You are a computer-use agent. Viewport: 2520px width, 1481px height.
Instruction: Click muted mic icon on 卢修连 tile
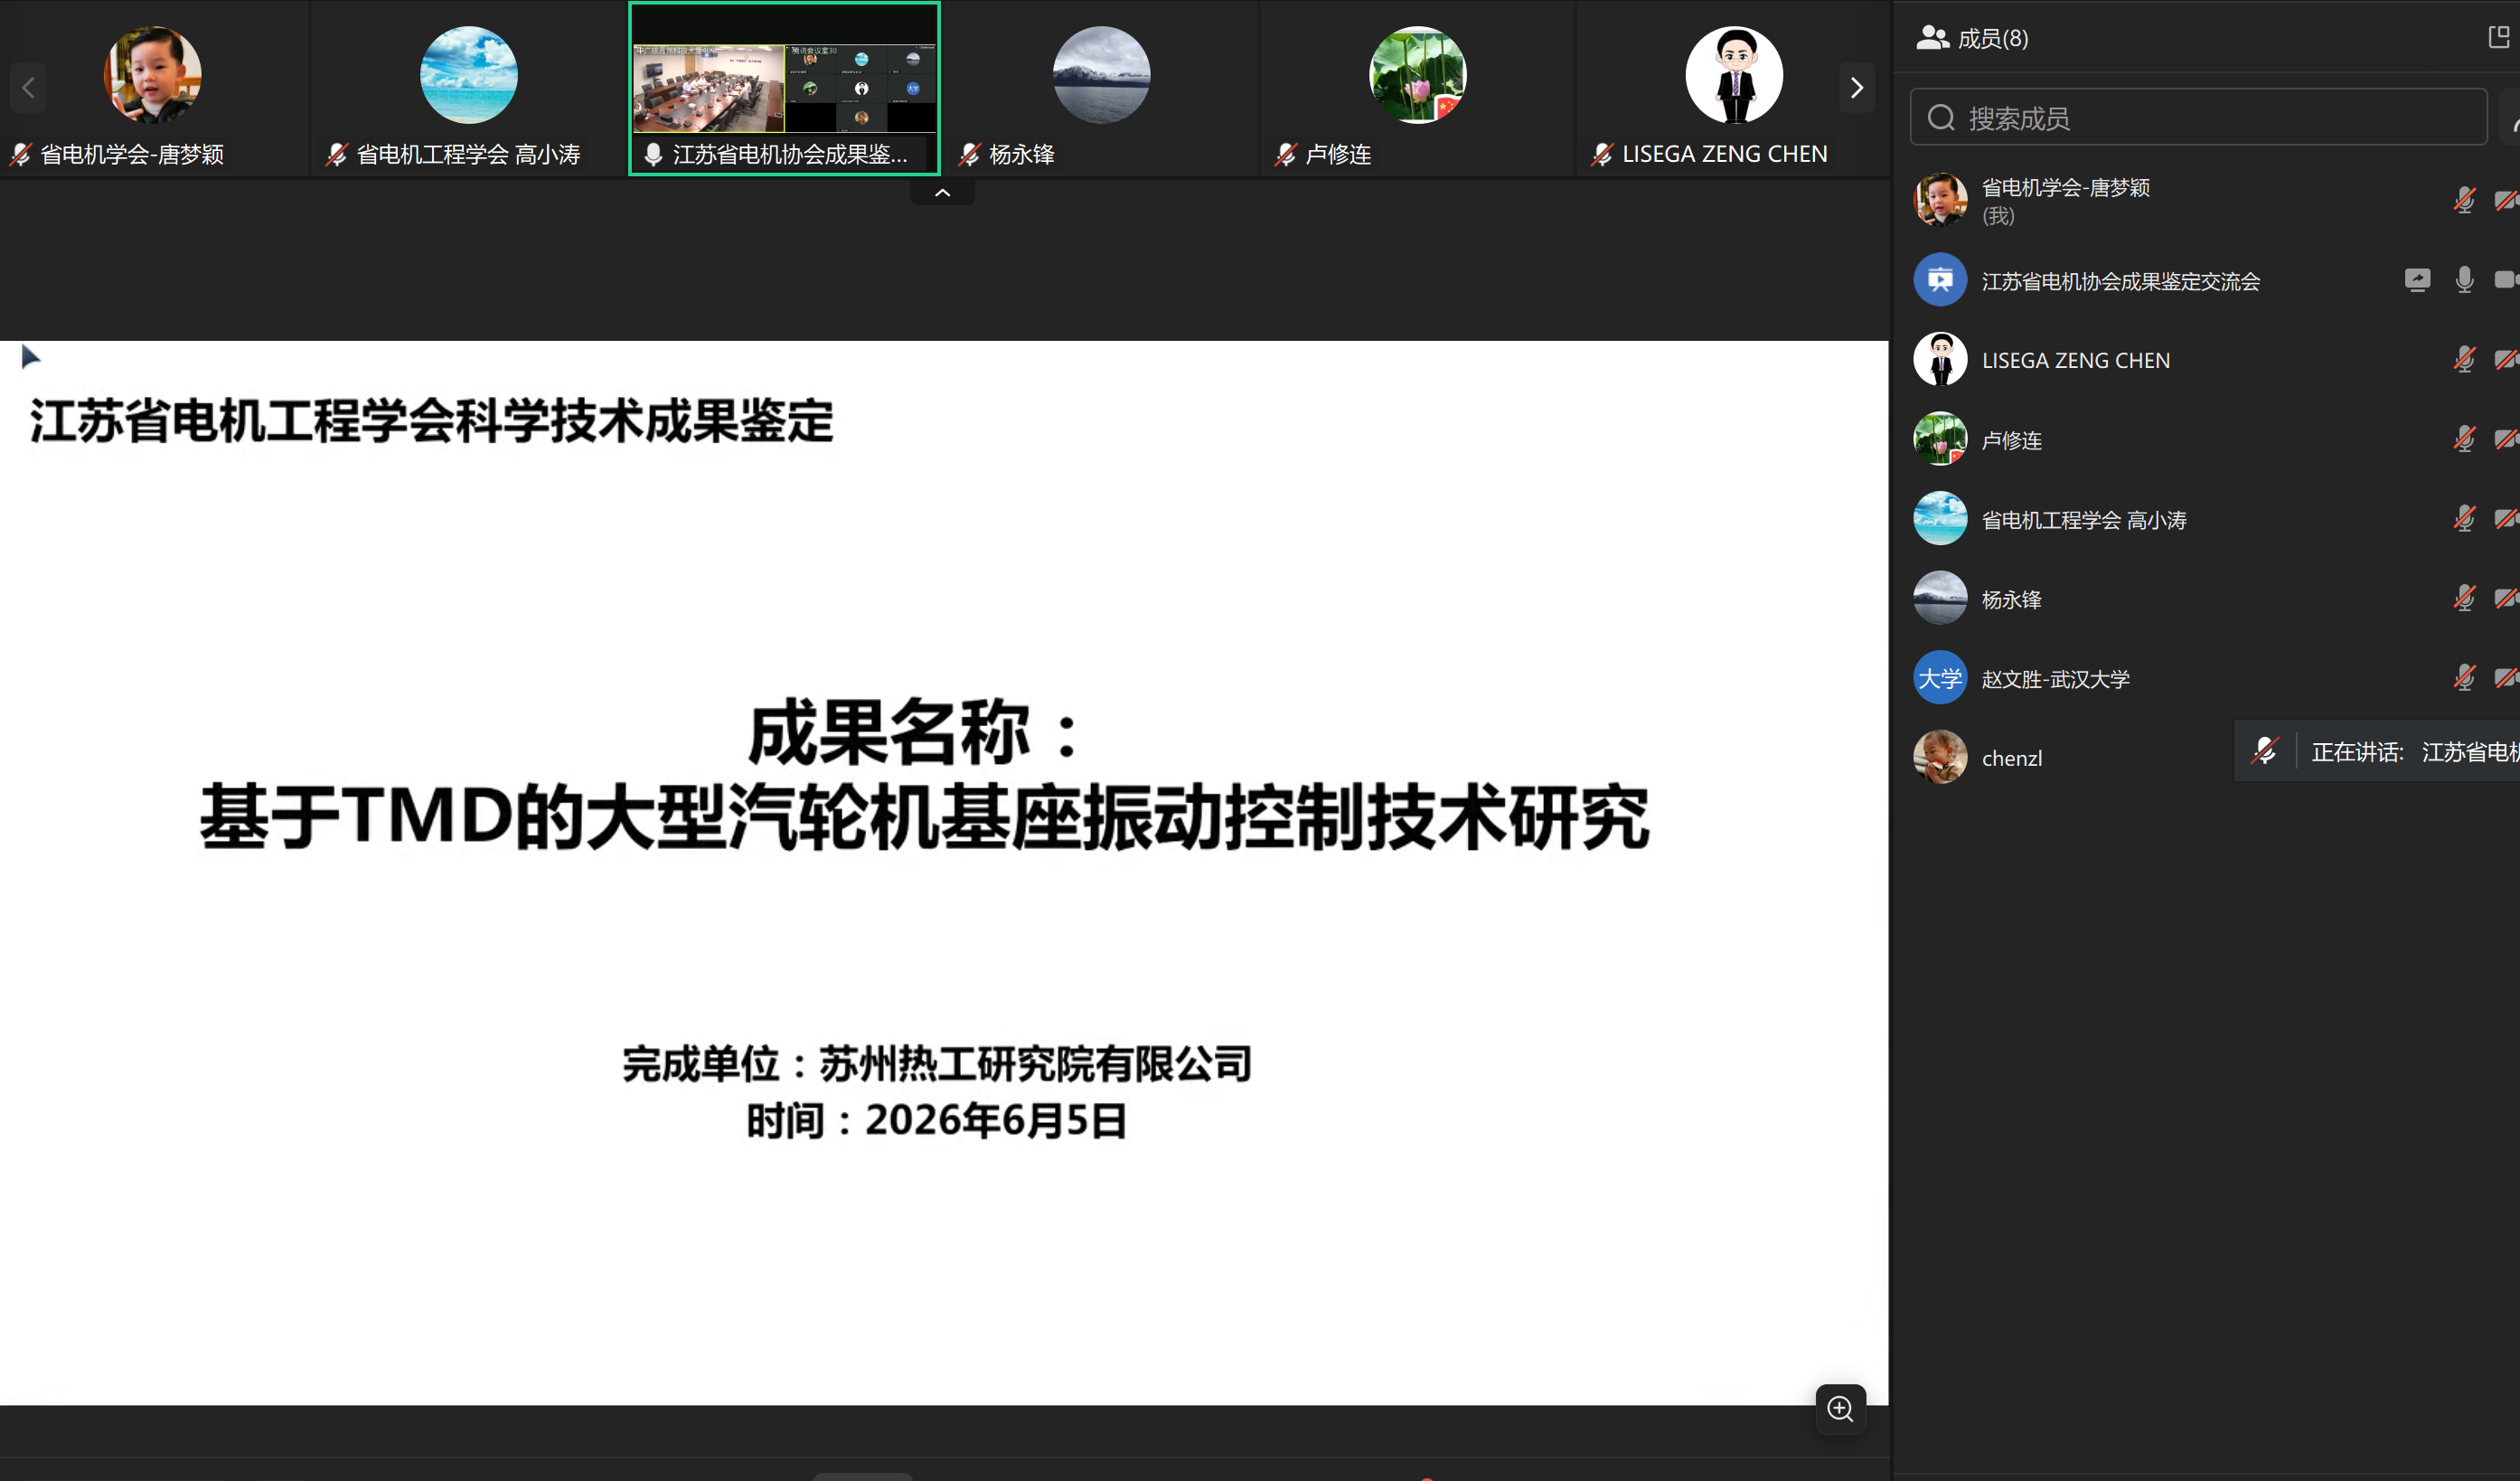tap(1285, 154)
